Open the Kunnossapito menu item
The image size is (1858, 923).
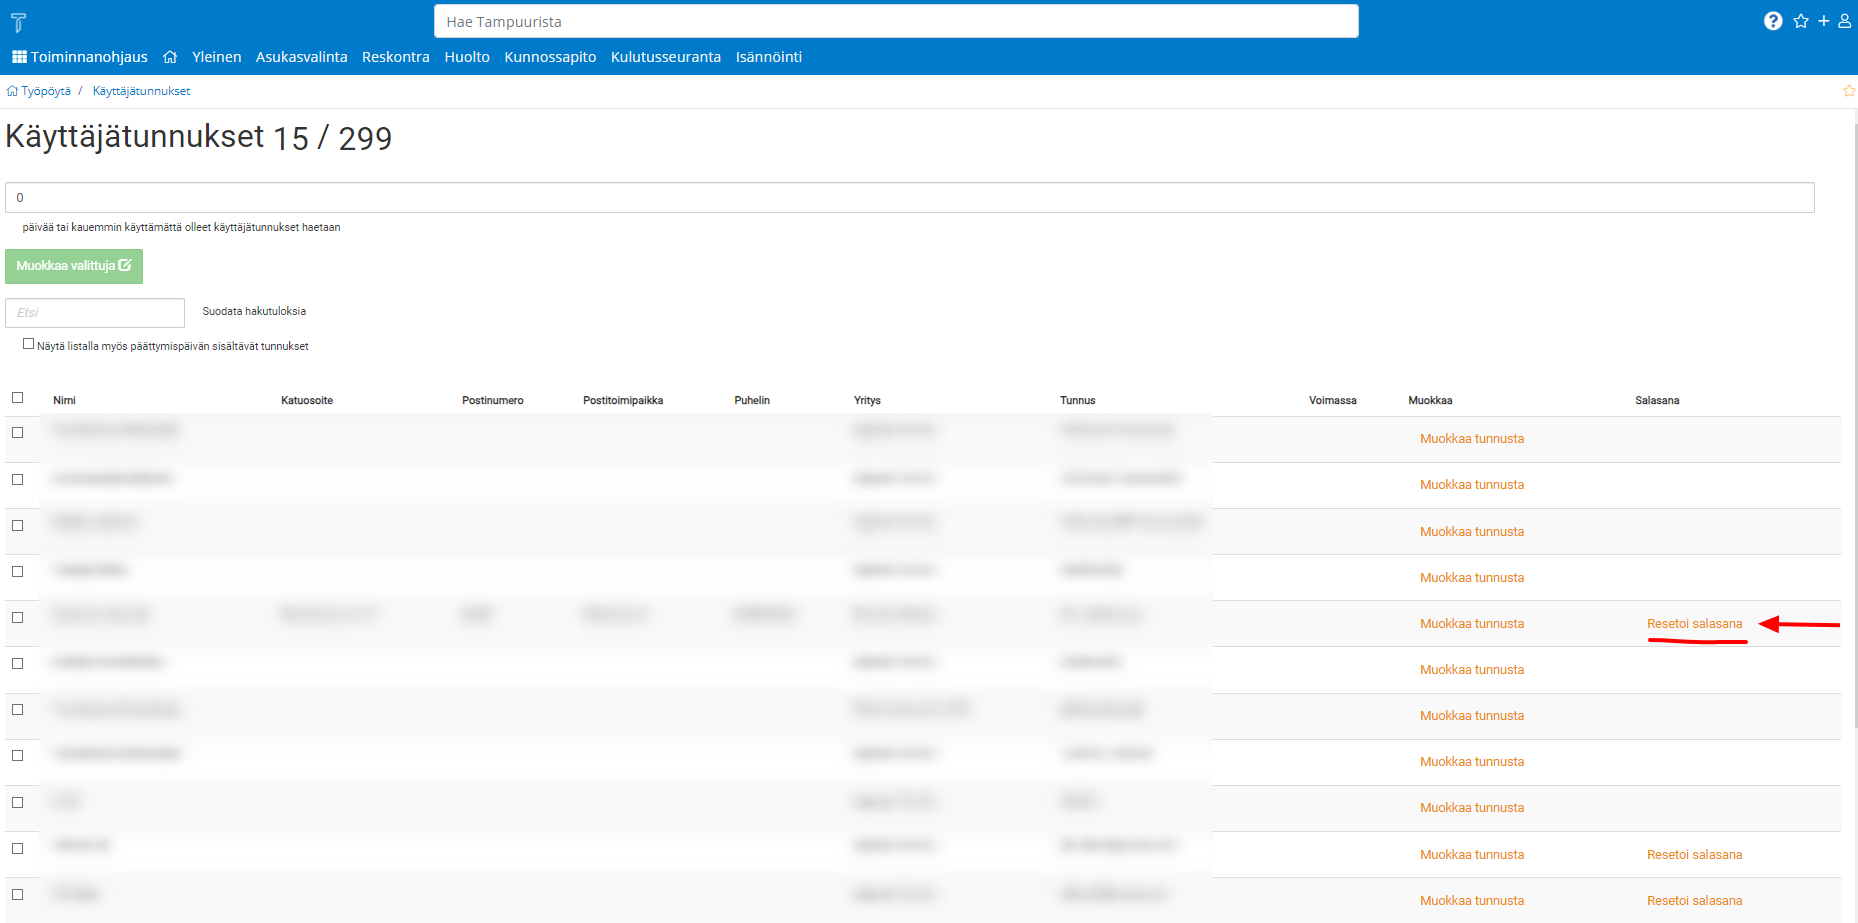click(550, 57)
